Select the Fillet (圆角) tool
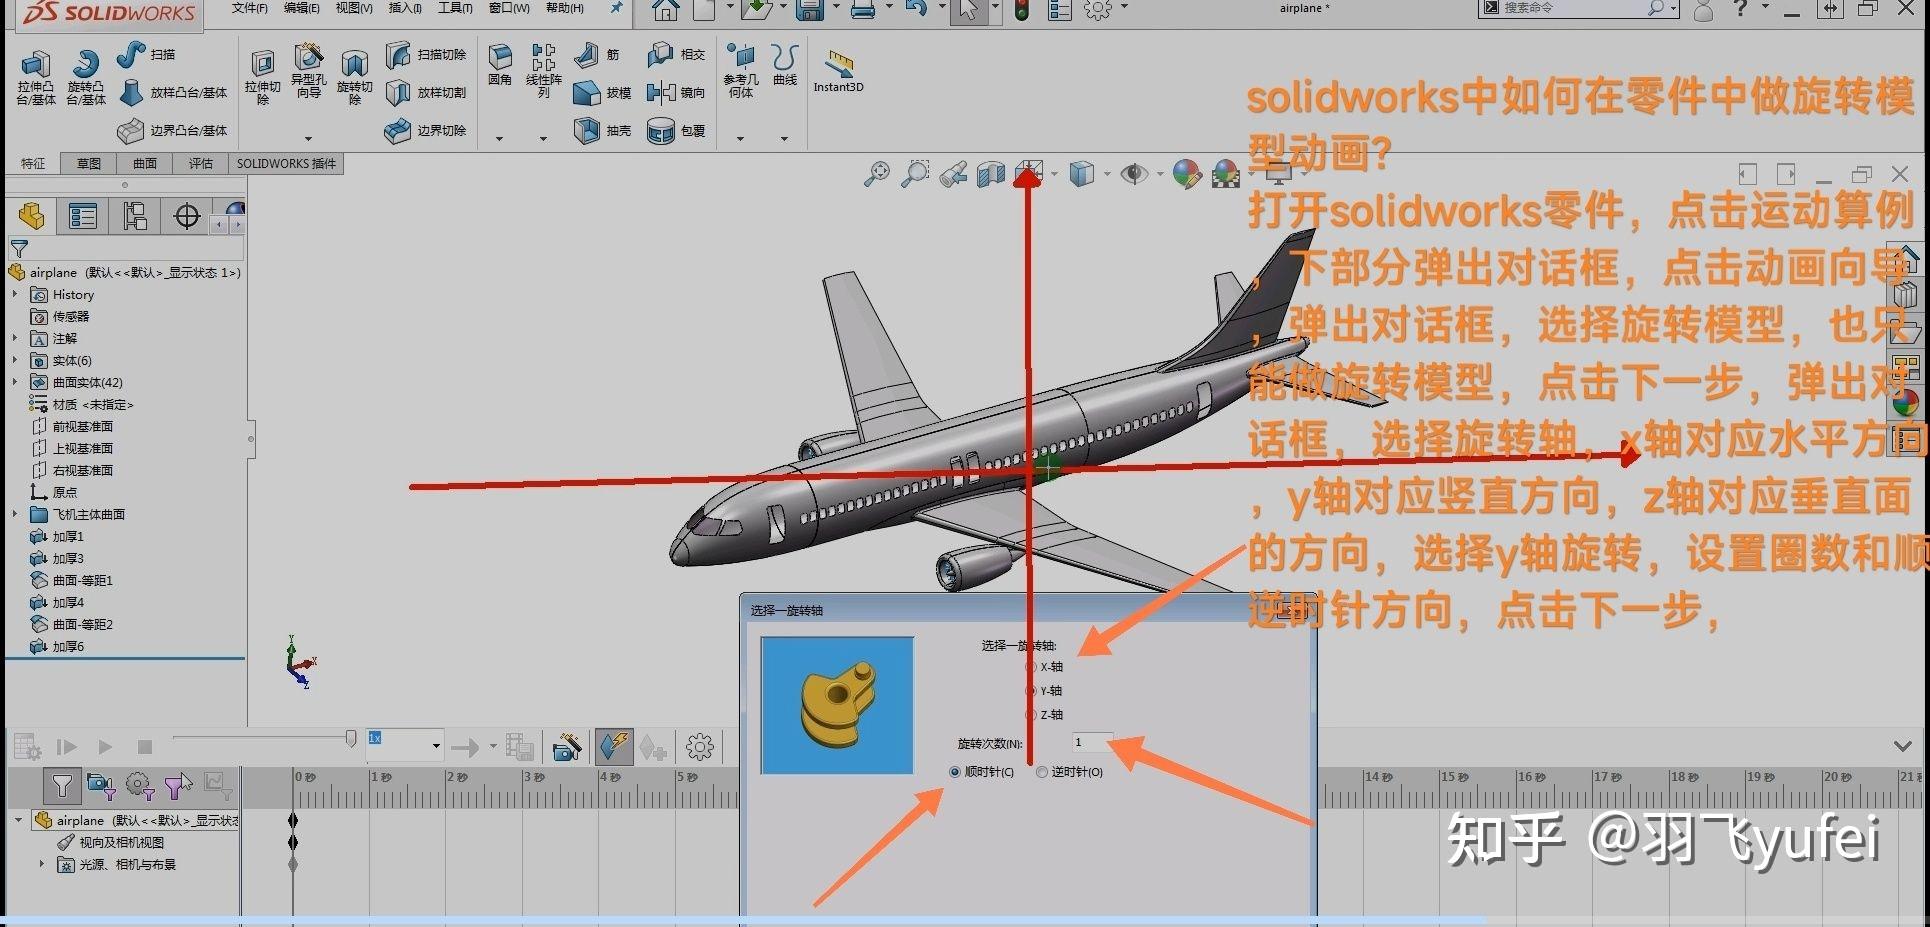 click(500, 64)
